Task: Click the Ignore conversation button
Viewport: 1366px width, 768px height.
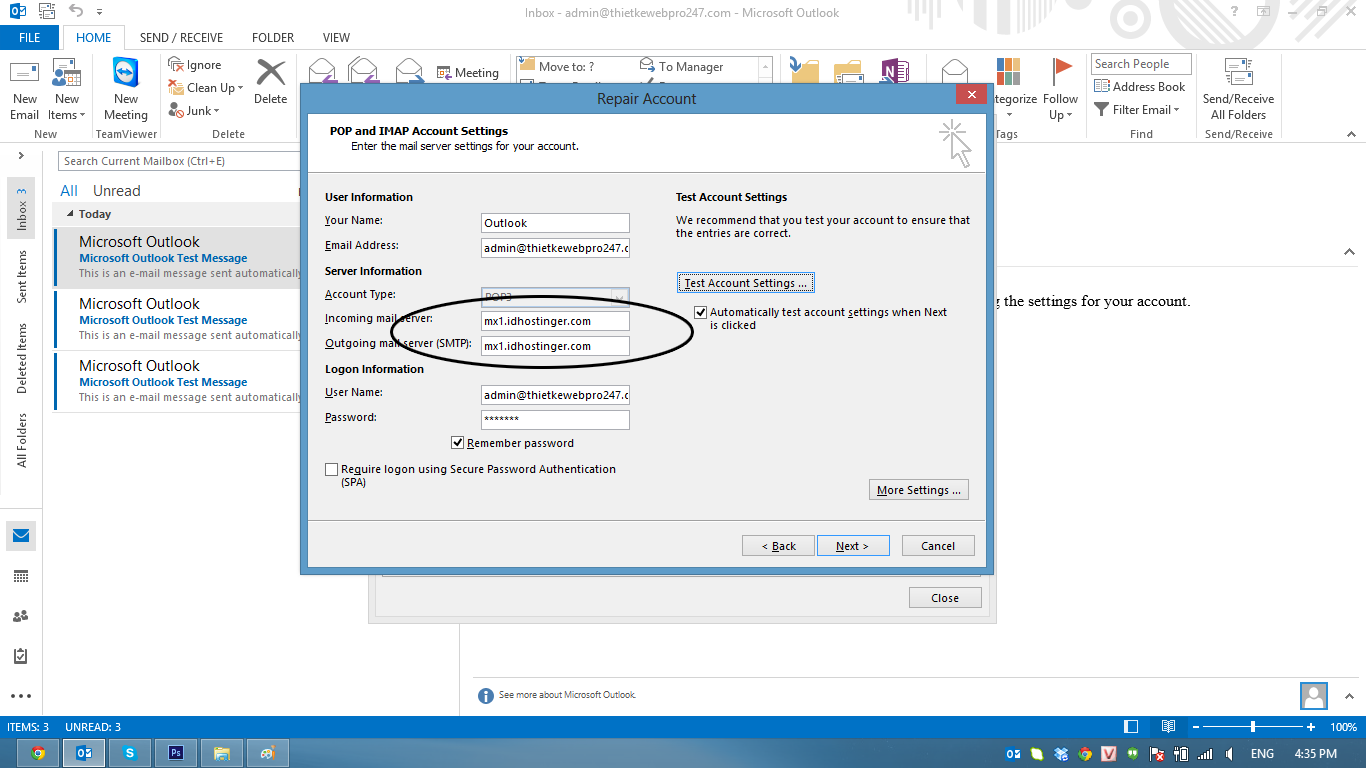Action: 195,65
